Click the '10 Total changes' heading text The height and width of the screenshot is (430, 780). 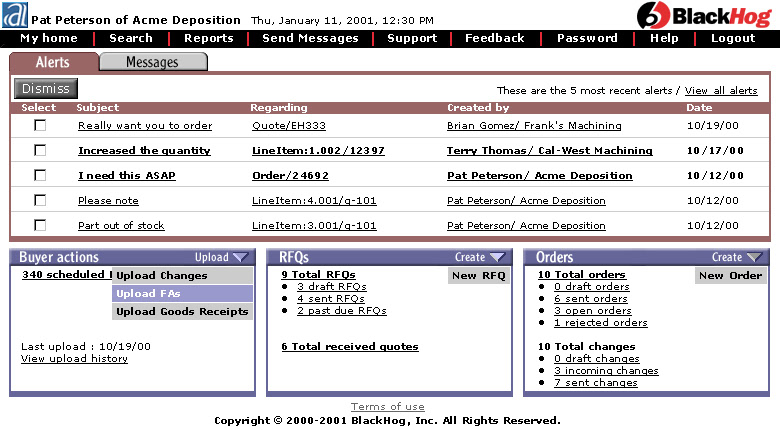586,346
